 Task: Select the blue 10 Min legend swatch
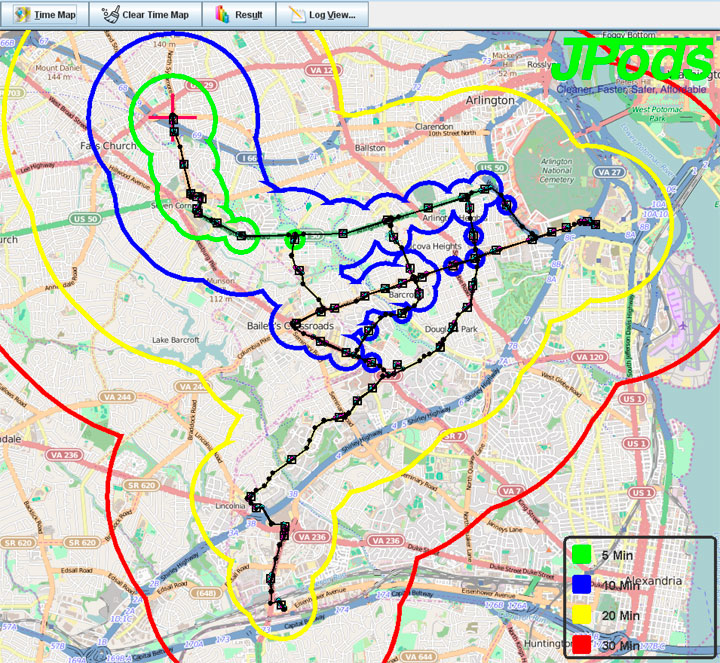tap(581, 585)
